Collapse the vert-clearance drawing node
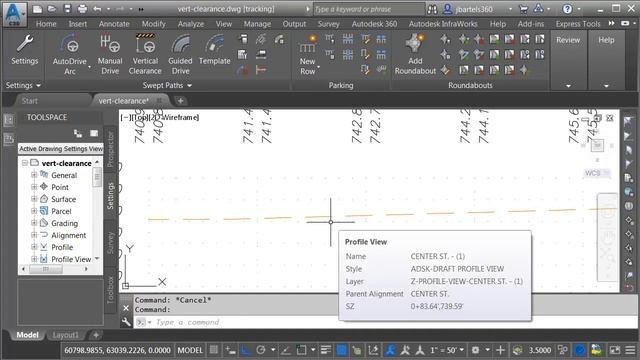The image size is (640, 360). [x=25, y=163]
